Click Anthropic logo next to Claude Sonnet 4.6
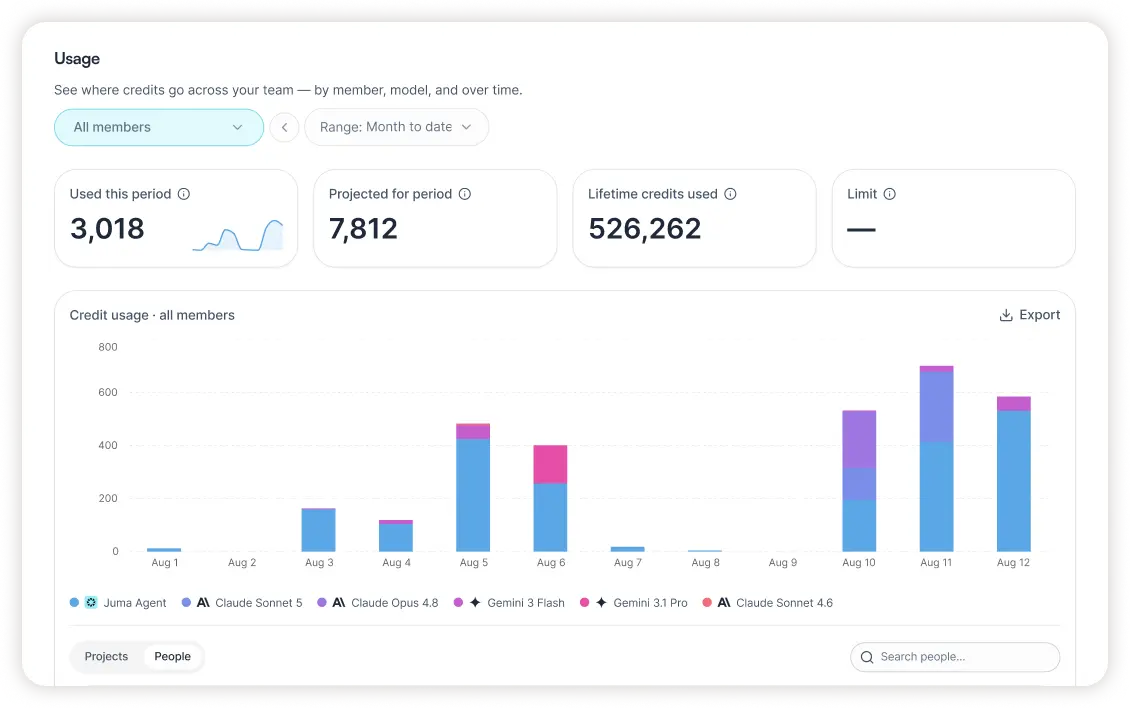 (724, 603)
